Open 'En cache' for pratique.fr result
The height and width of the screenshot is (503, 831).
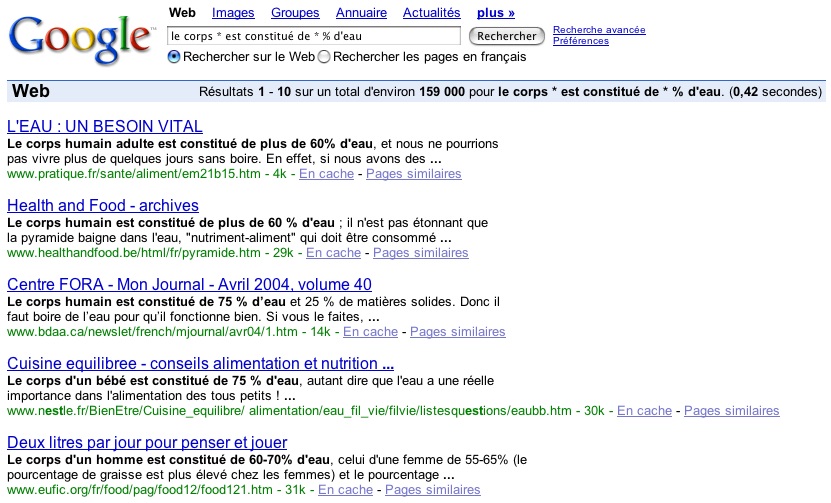[326, 174]
